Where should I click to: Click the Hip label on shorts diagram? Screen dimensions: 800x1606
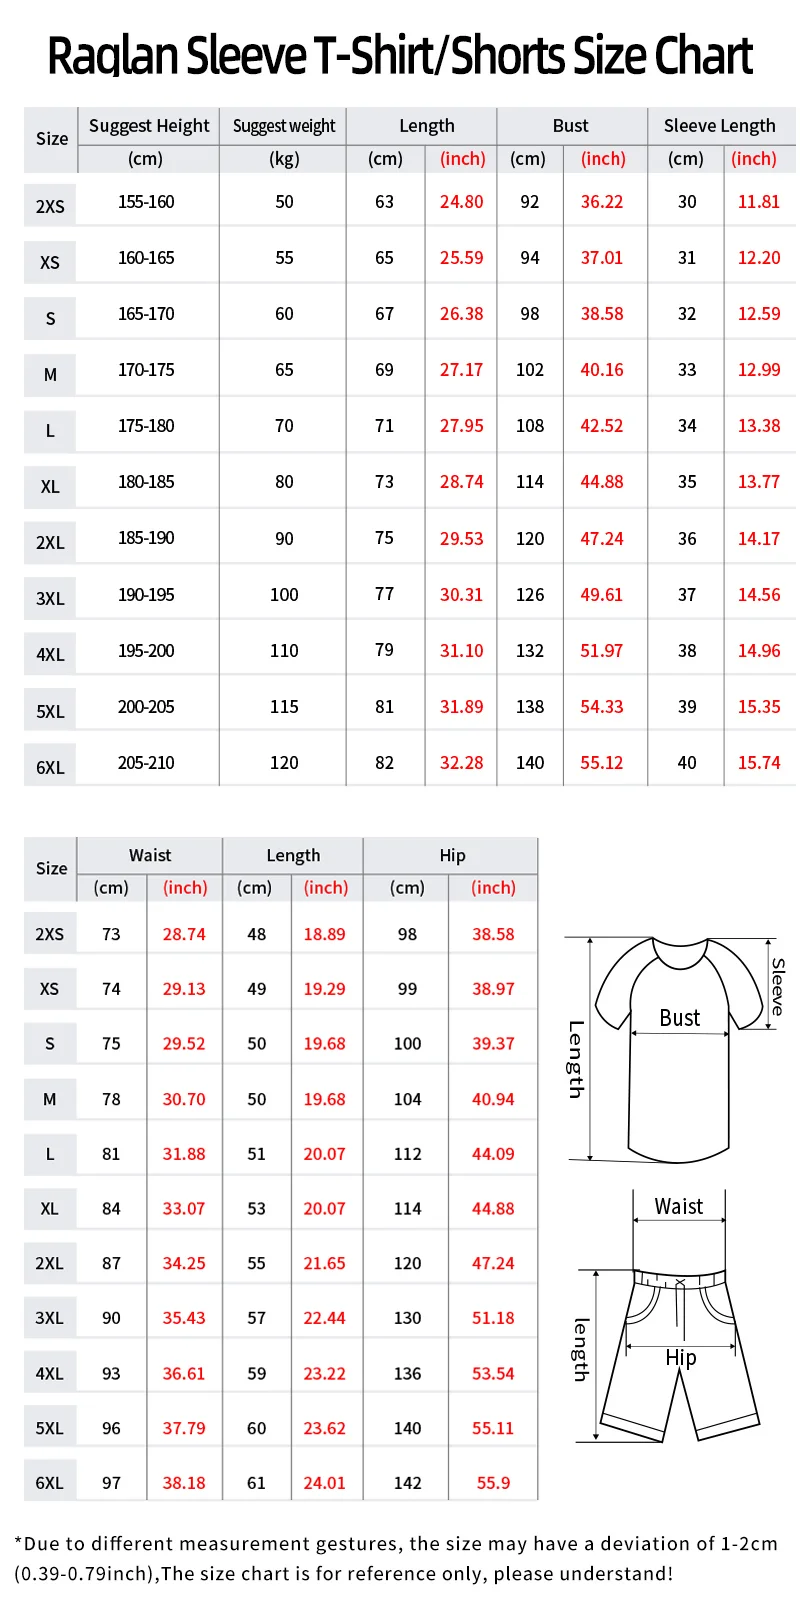point(680,1357)
